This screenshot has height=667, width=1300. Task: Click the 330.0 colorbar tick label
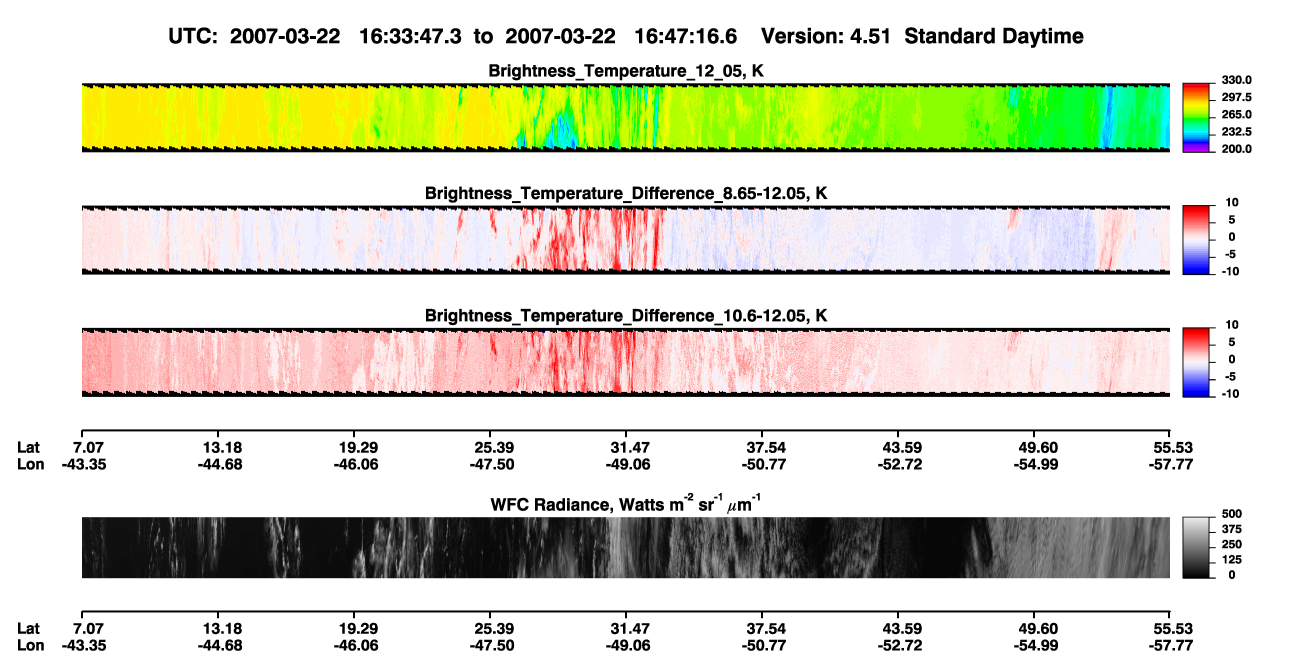(1237, 80)
